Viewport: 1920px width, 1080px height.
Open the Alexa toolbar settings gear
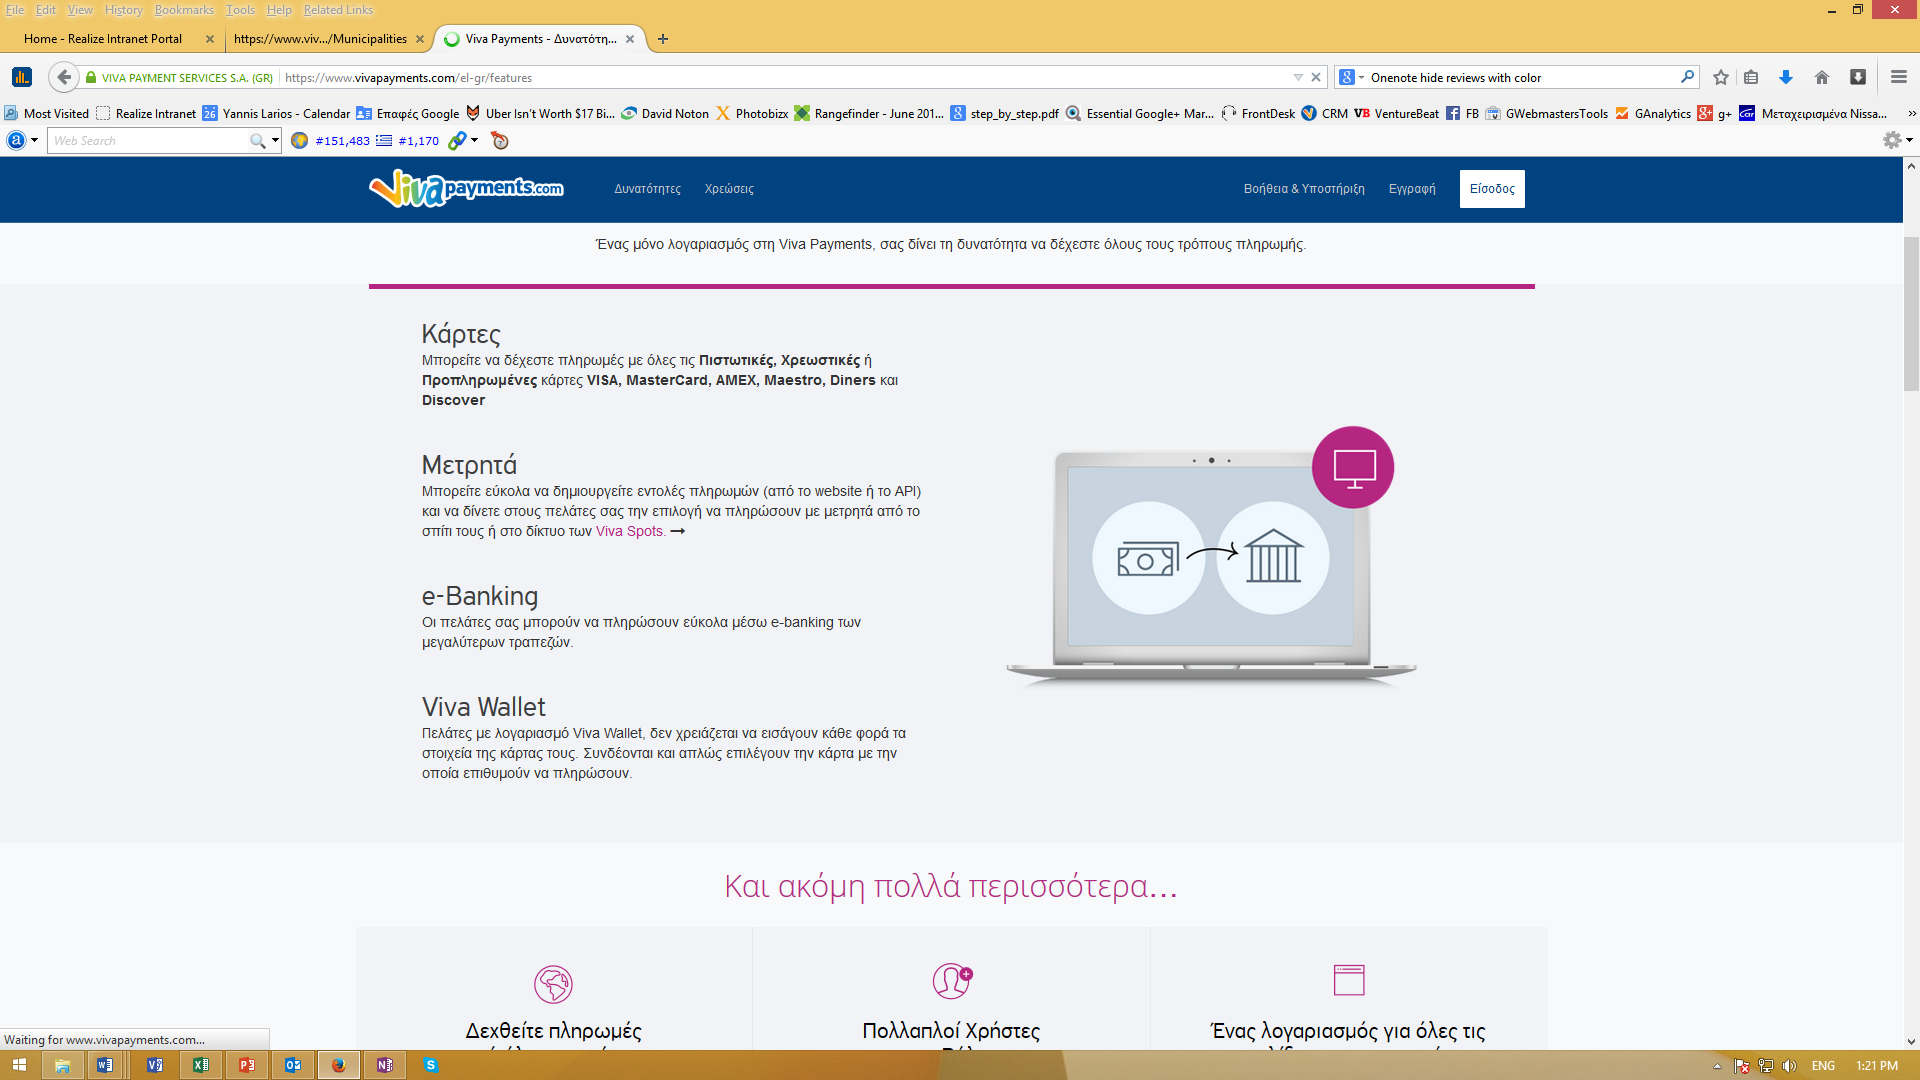(x=1892, y=140)
